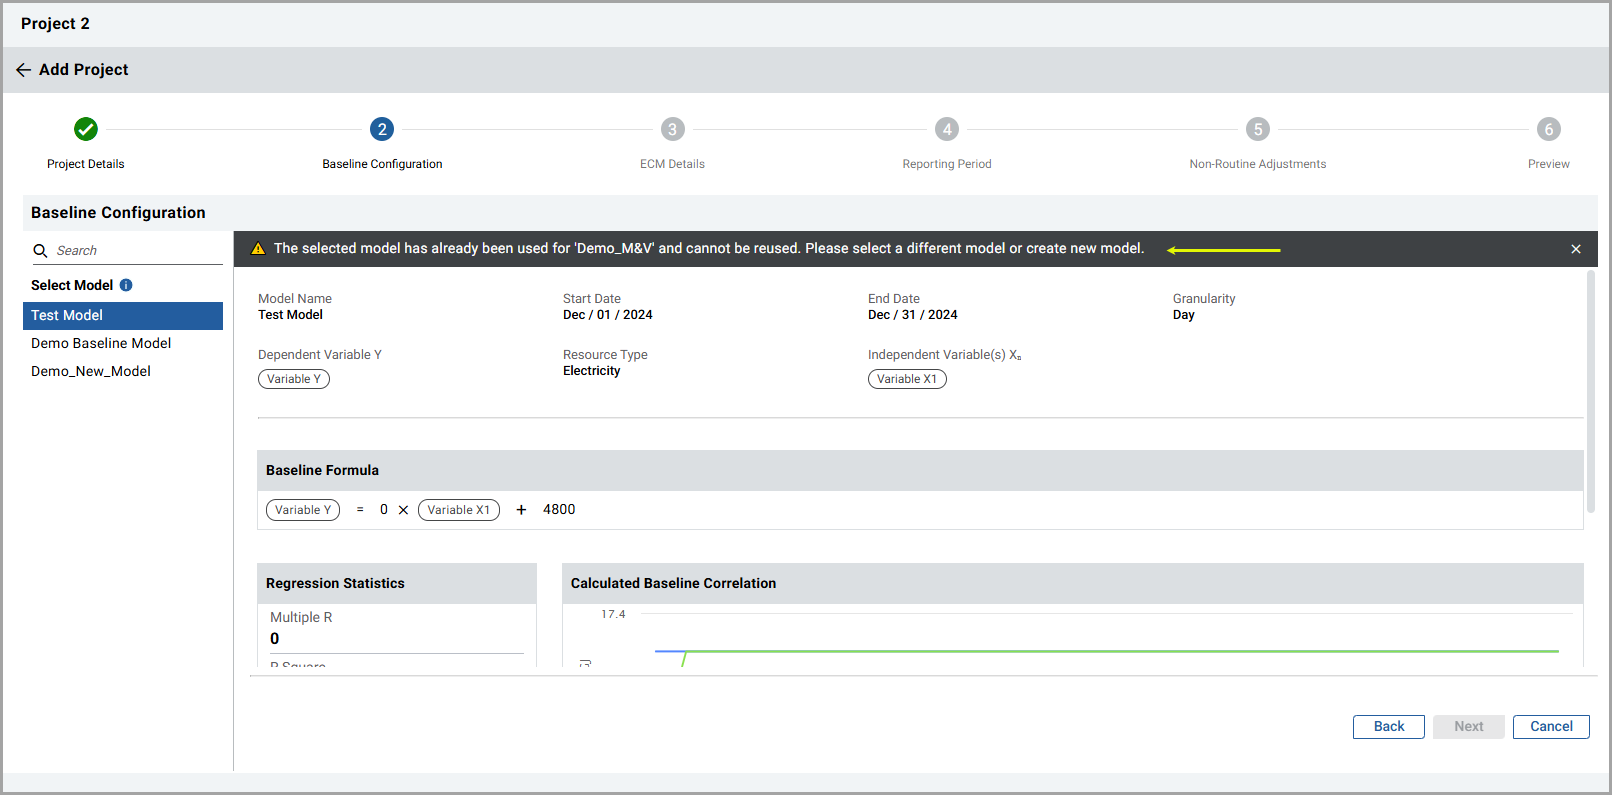Select step 2 Baseline Configuration circle
The height and width of the screenshot is (795, 1612).
382,129
